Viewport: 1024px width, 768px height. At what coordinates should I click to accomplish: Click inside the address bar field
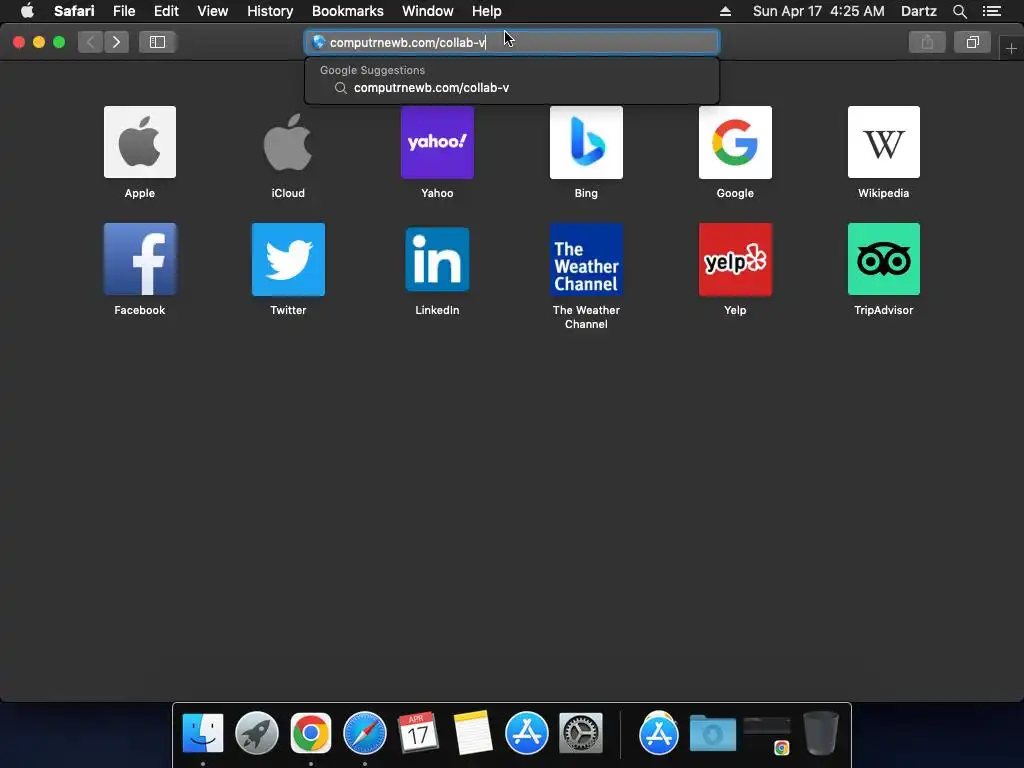point(512,42)
